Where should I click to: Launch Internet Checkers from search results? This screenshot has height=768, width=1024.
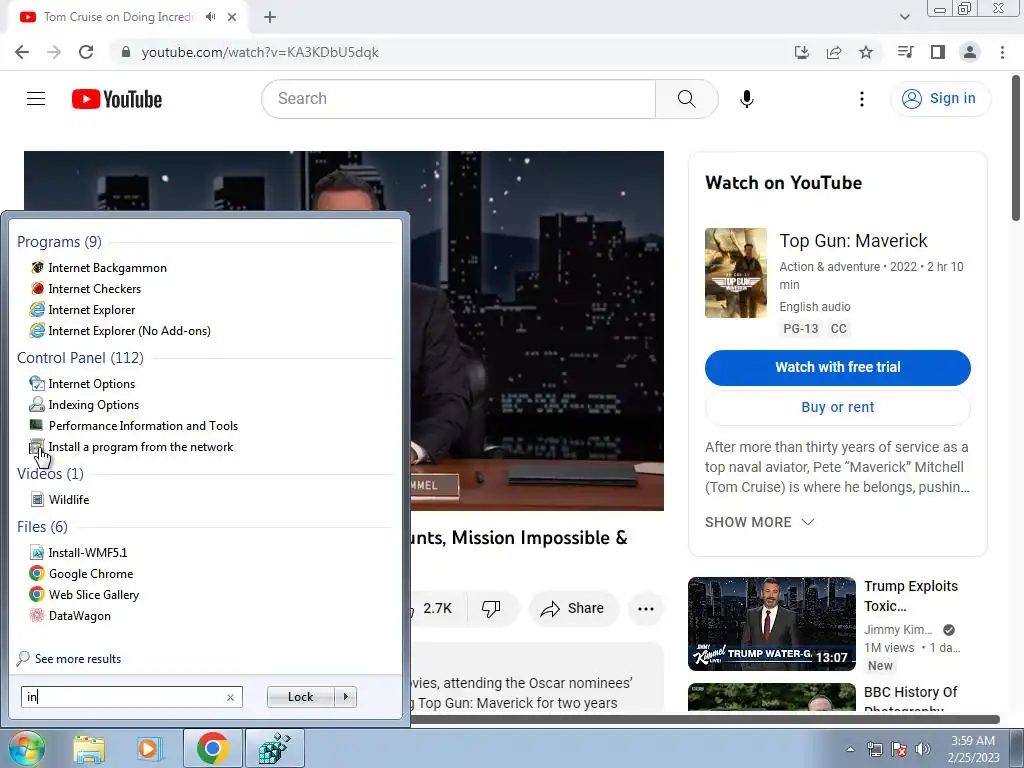(94, 289)
